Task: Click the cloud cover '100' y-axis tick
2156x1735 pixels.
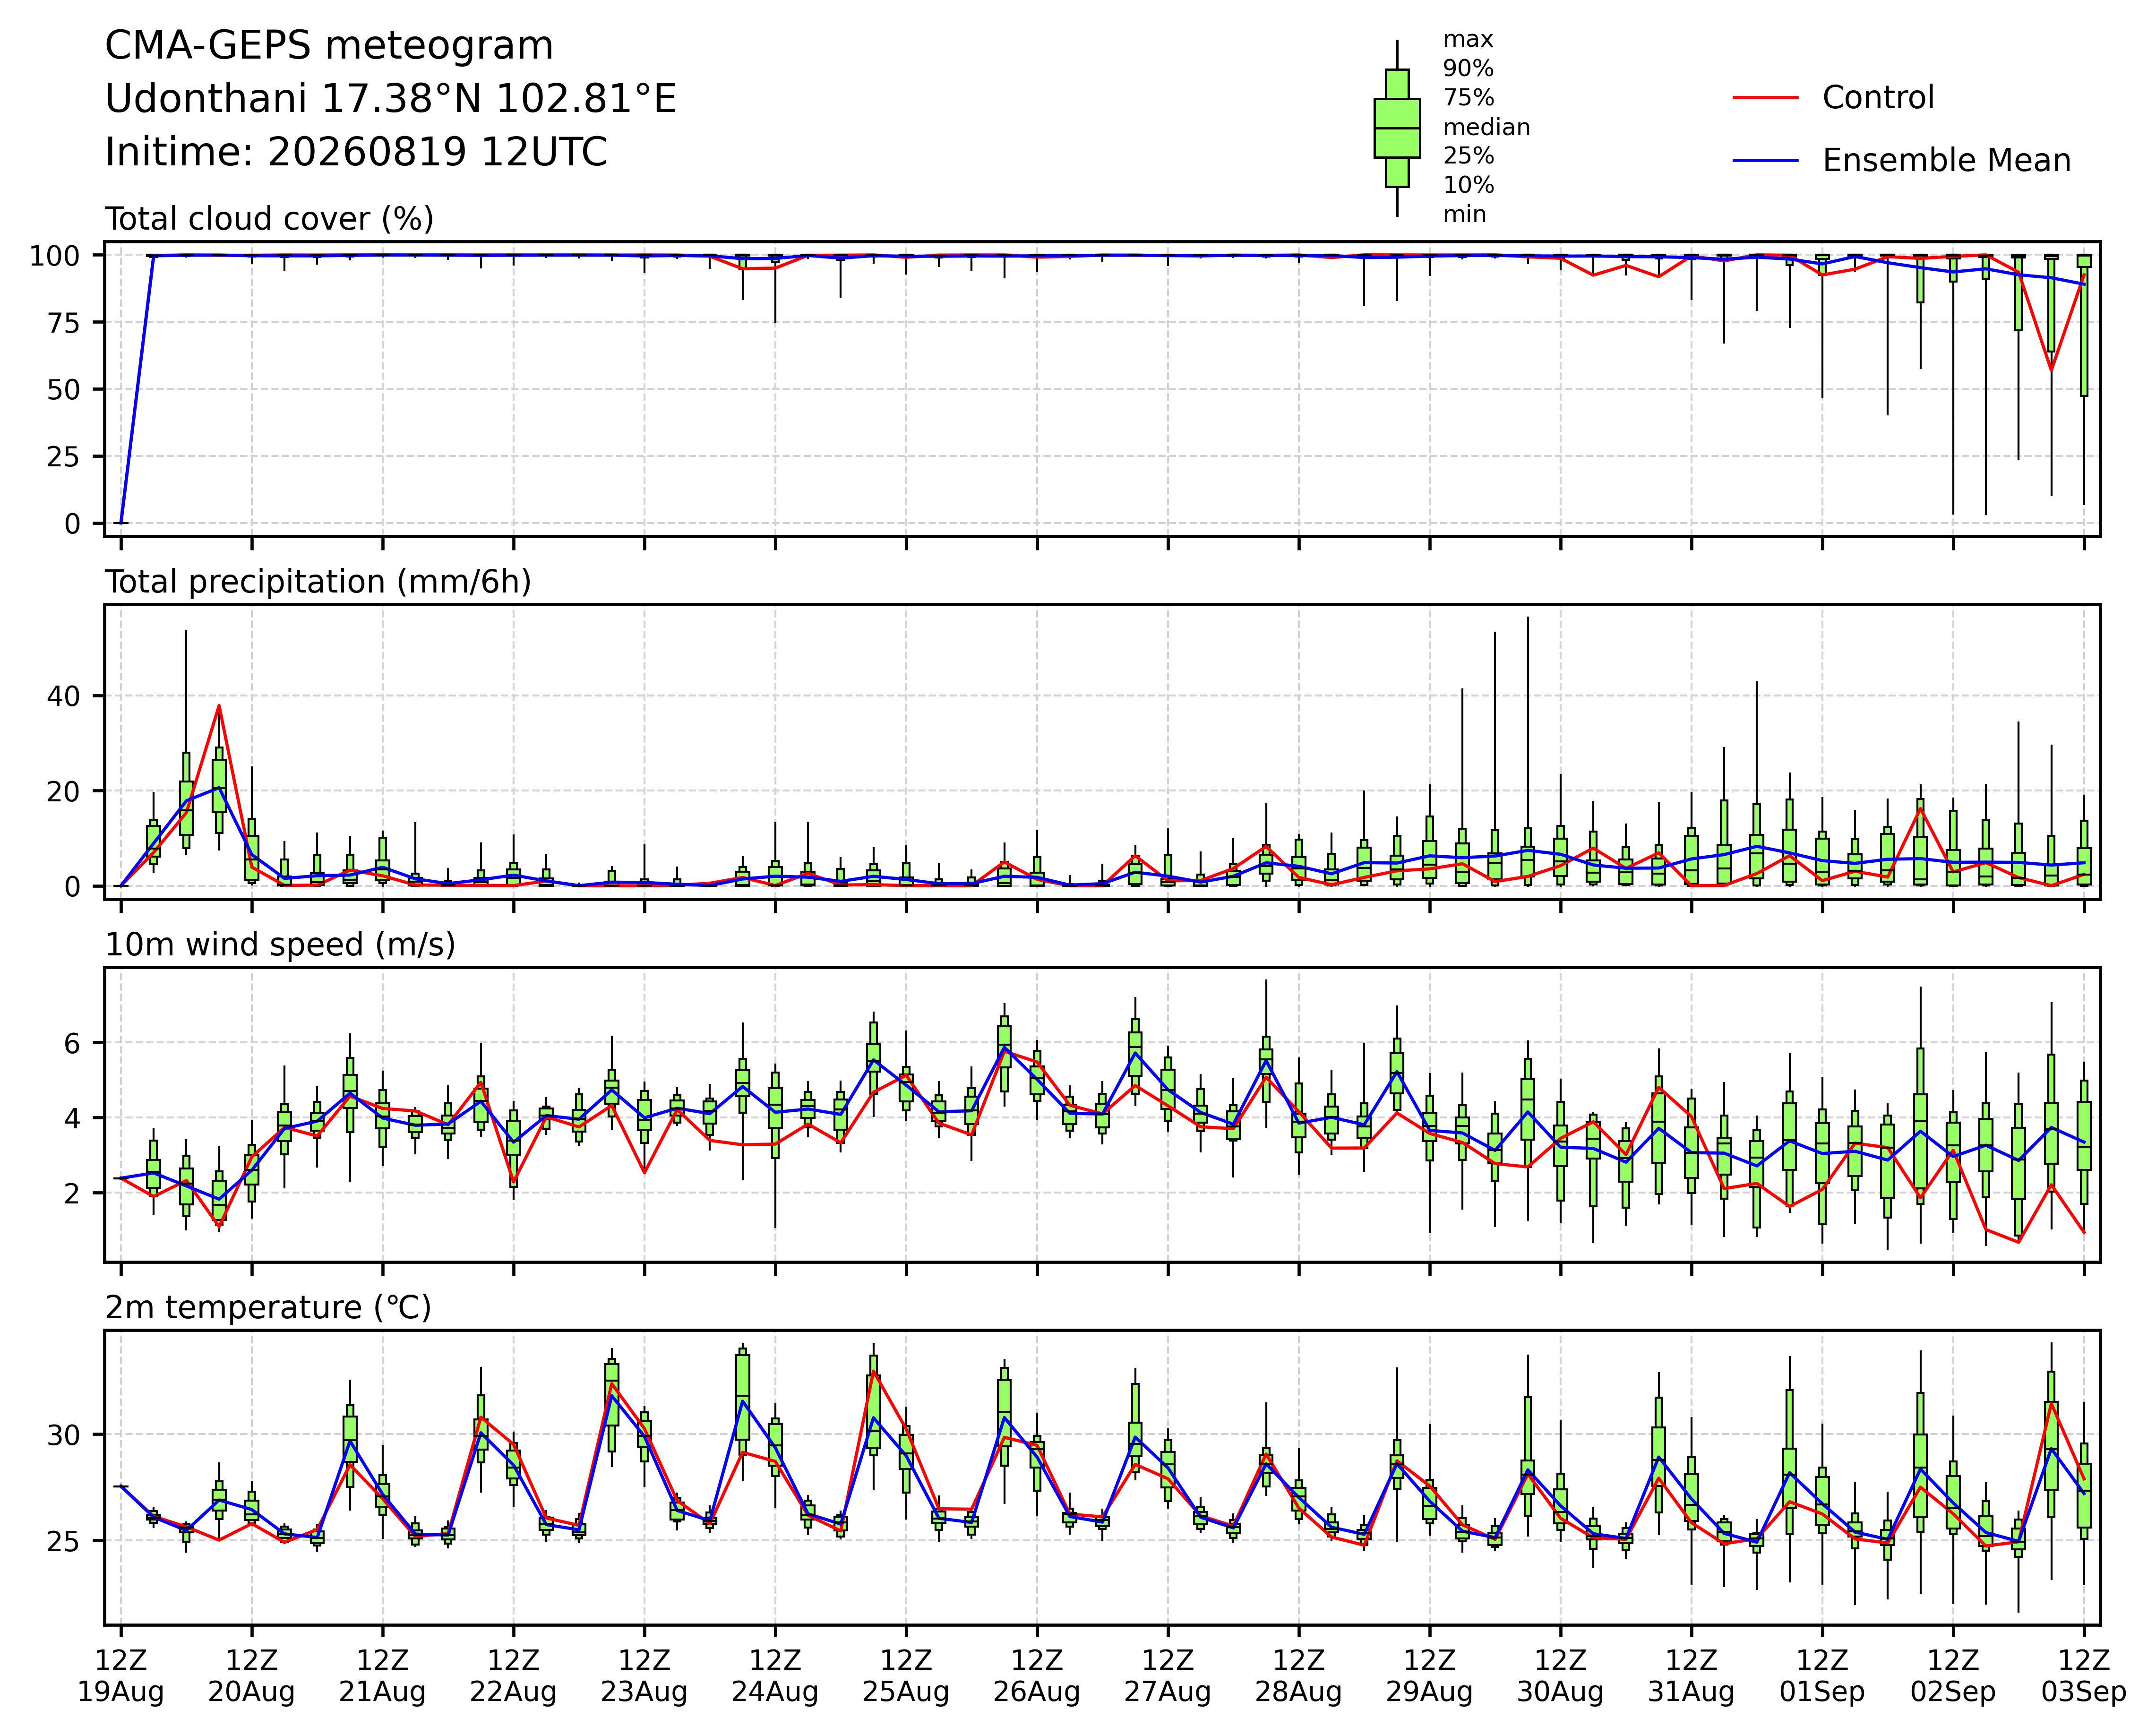Action: click(55, 256)
